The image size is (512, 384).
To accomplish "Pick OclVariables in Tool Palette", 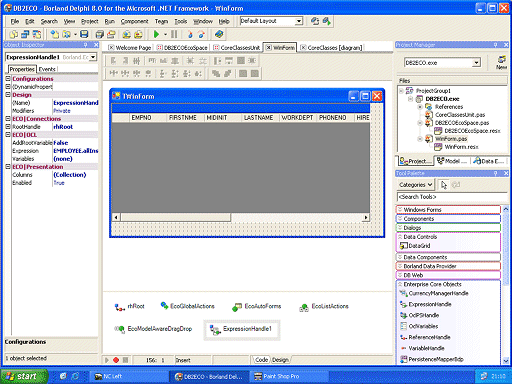I will 419,326.
